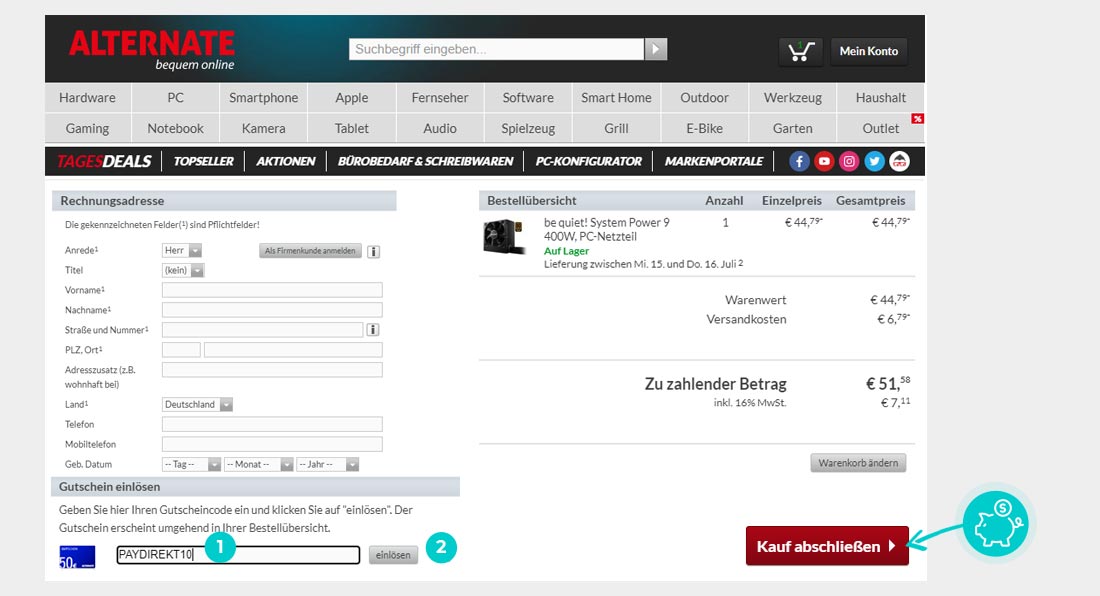Open the Grill category
The image size is (1100, 596).
pyautogui.click(x=616, y=128)
